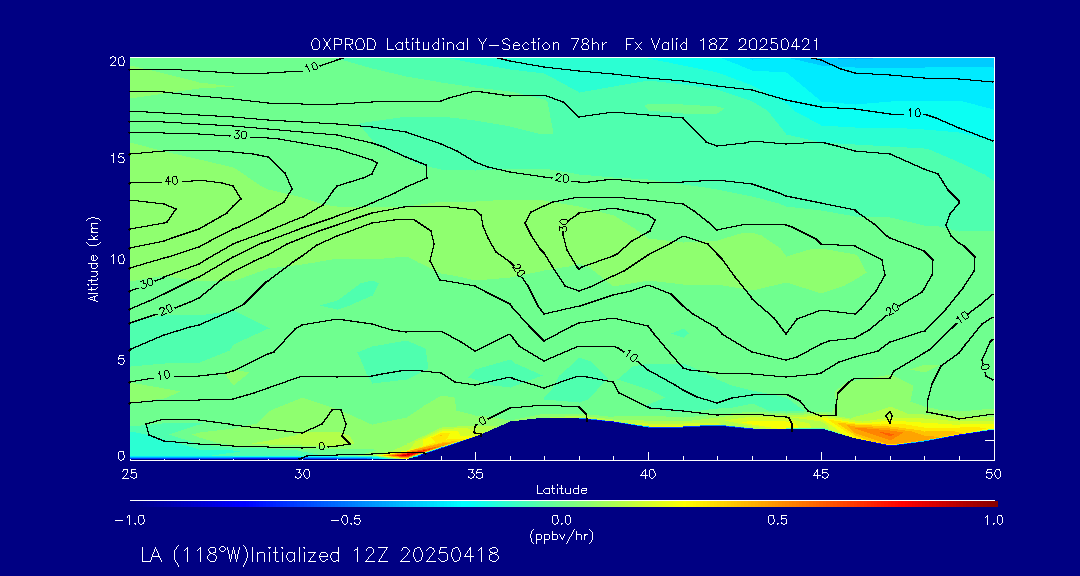This screenshot has height=576, width=1080.
Task: Click the dark blue end of color bar
Action: (139, 504)
